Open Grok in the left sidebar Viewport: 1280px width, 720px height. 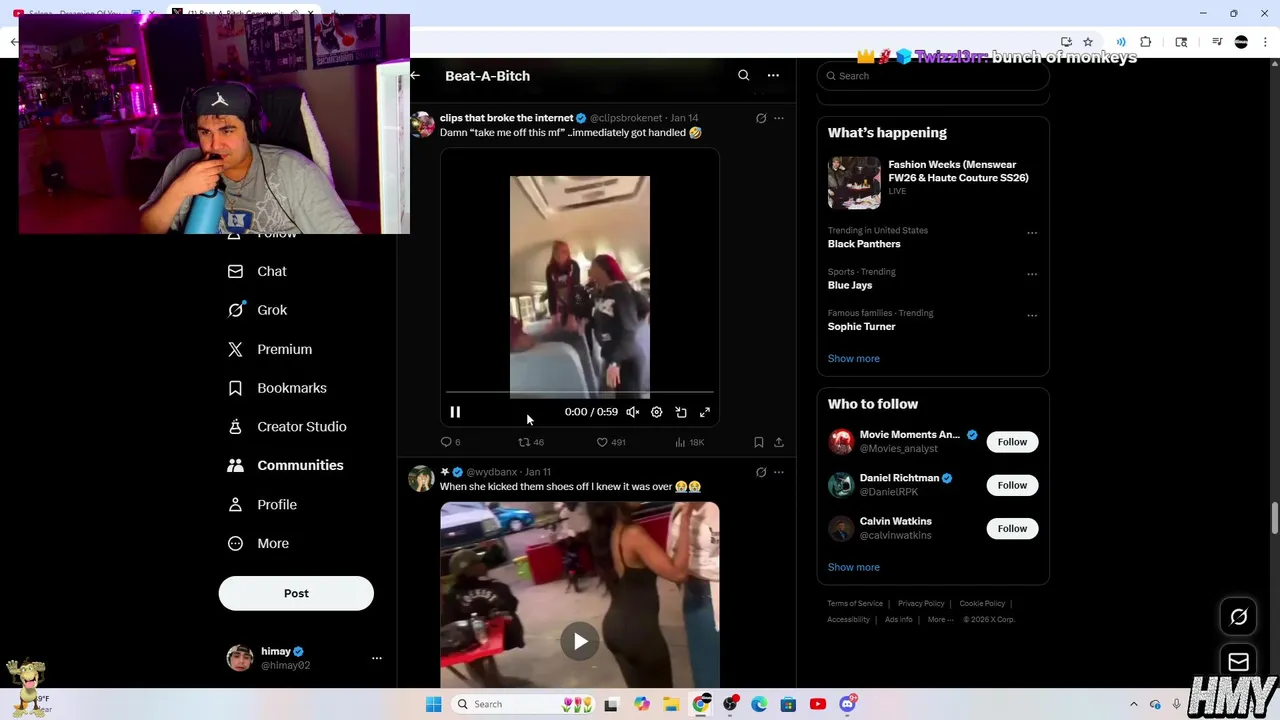pos(257,310)
